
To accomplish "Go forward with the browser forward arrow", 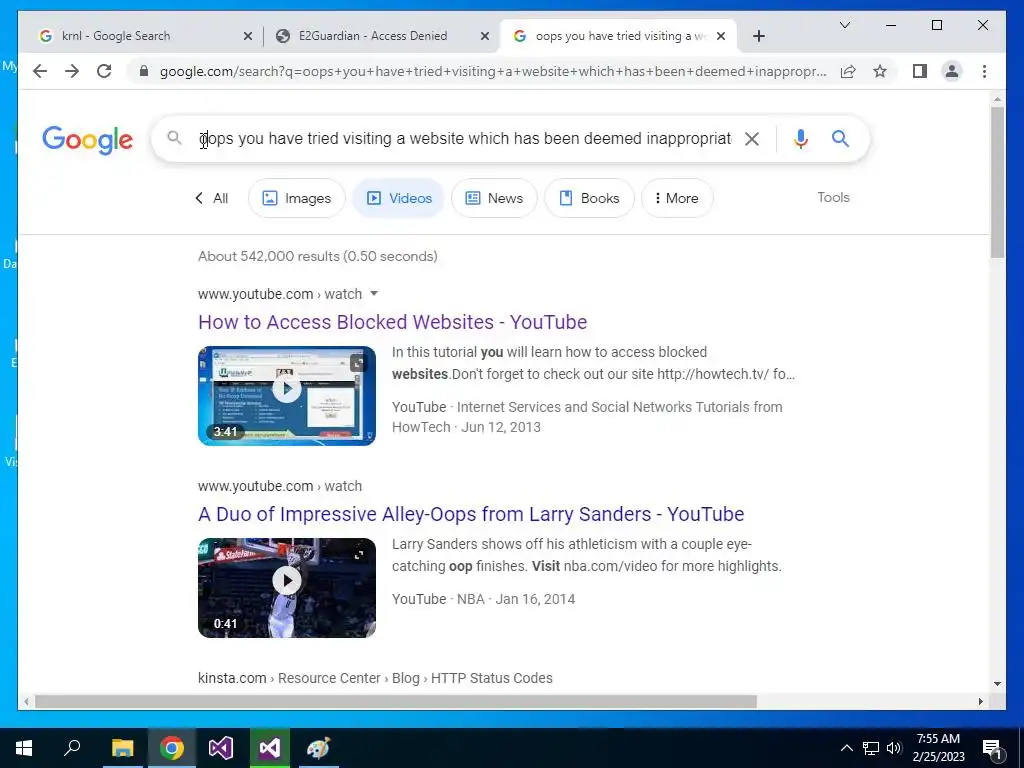I will tap(72, 71).
